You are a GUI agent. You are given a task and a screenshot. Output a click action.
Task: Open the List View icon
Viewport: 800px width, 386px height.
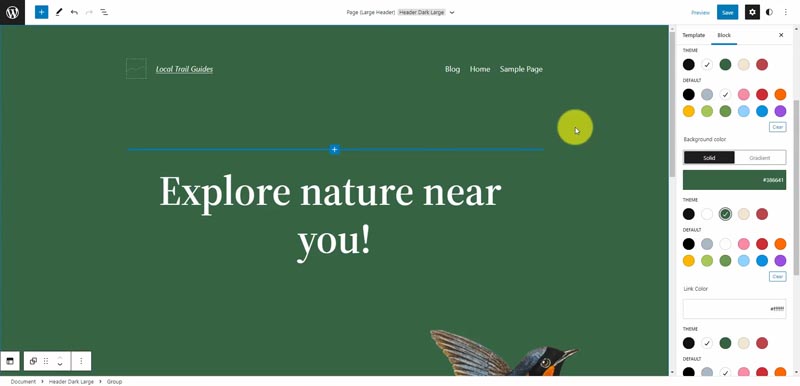click(104, 12)
